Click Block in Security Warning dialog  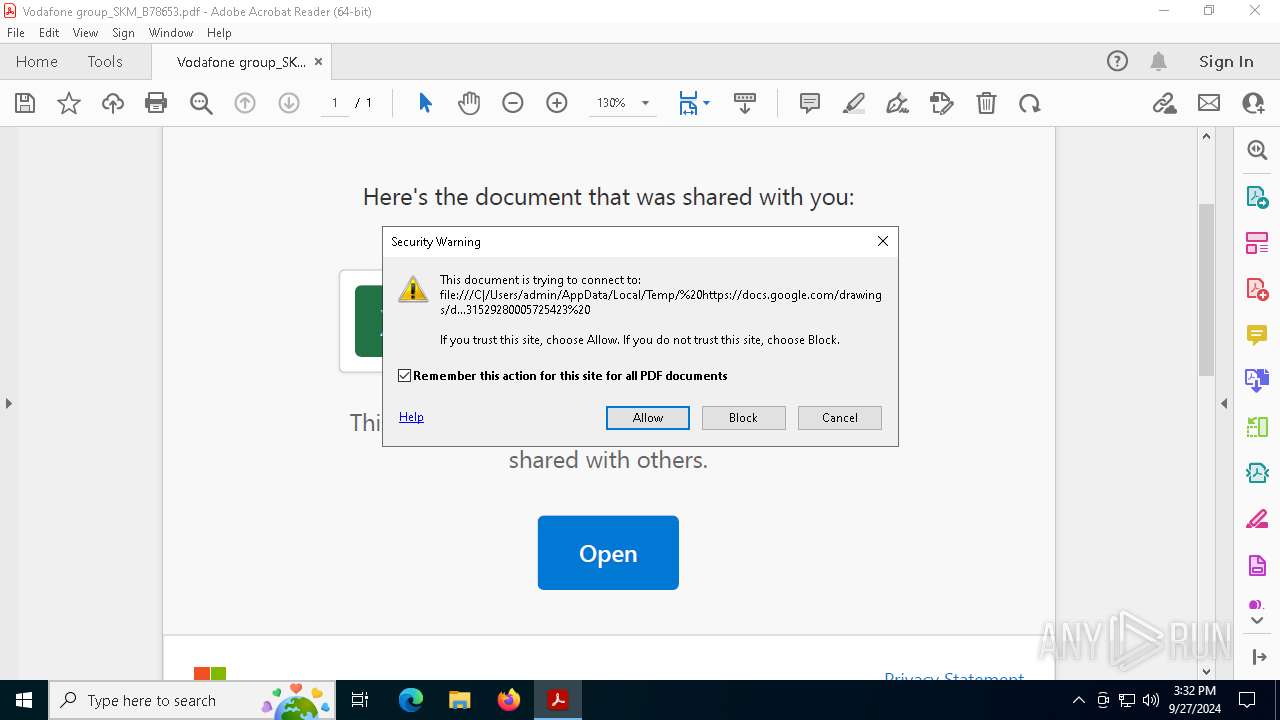743,418
